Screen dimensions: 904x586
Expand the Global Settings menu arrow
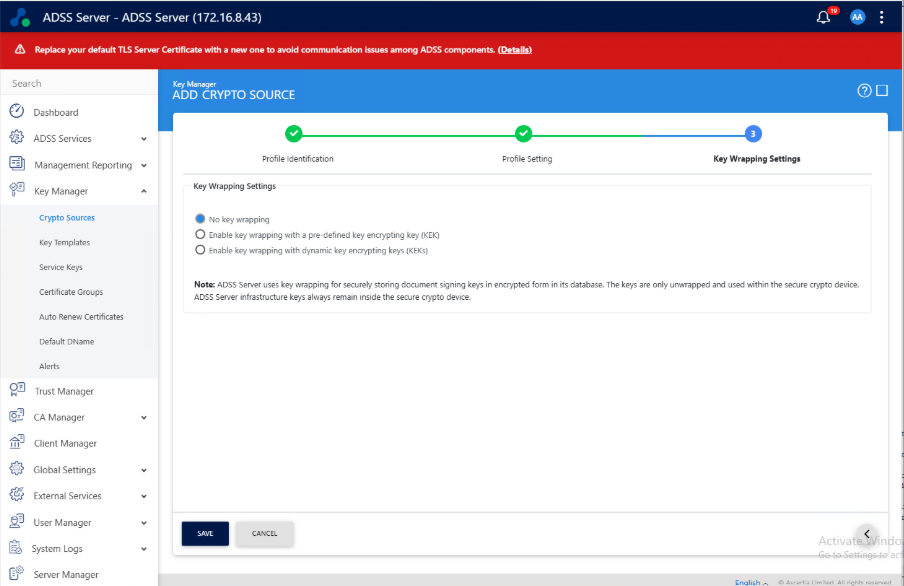tap(144, 470)
